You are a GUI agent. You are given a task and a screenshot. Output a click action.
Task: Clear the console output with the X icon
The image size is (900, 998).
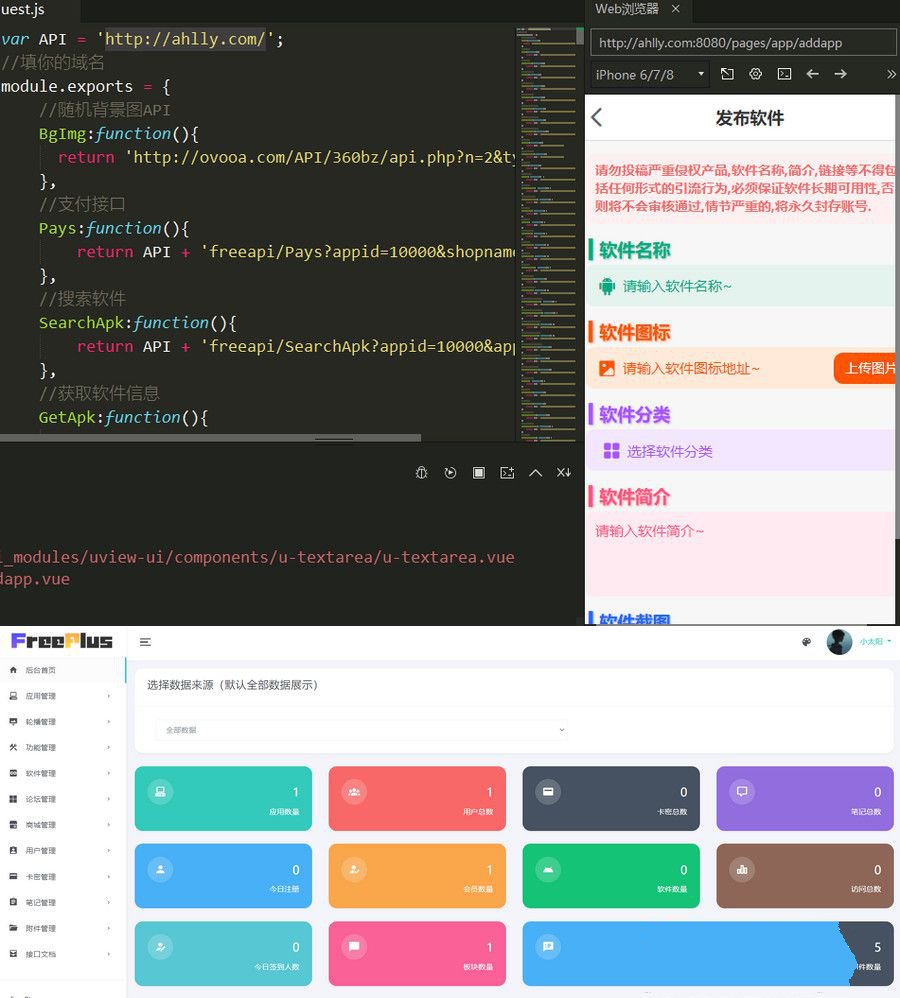563,472
